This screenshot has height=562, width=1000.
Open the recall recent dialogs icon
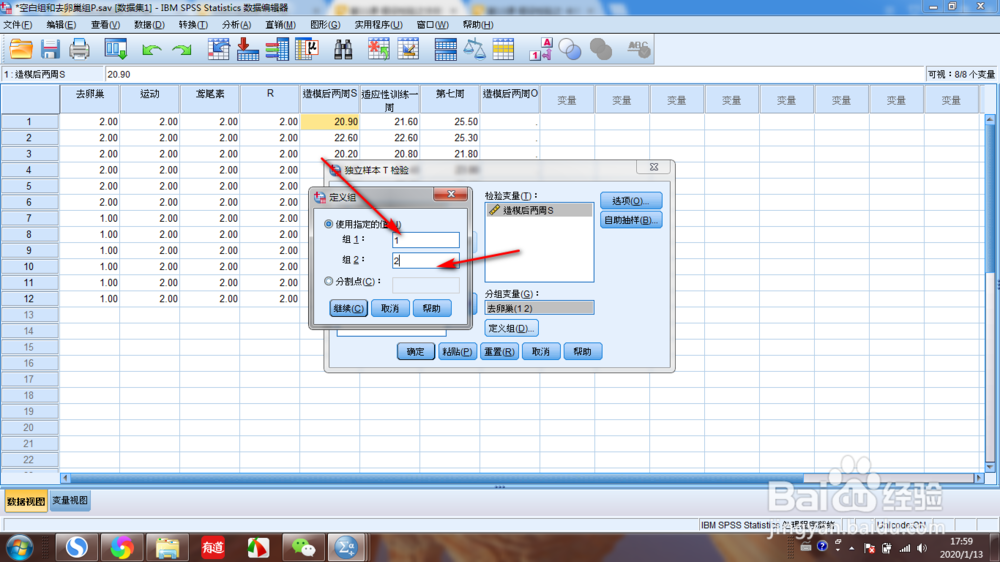pyautogui.click(x=115, y=49)
